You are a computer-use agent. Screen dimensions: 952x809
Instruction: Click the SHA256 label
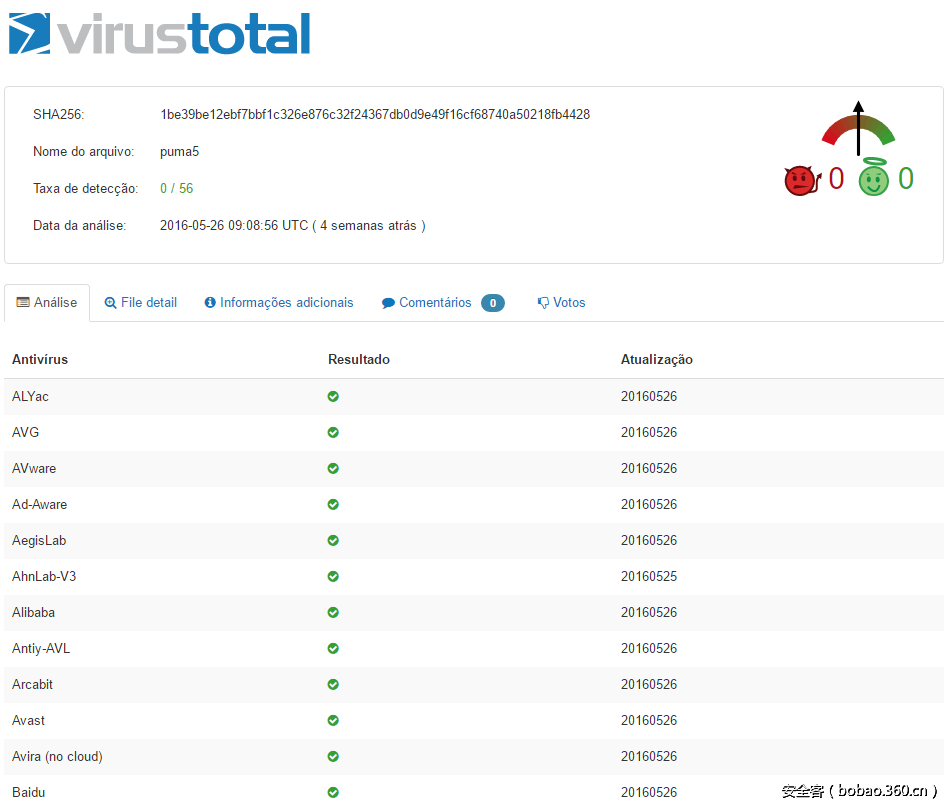pyautogui.click(x=58, y=115)
